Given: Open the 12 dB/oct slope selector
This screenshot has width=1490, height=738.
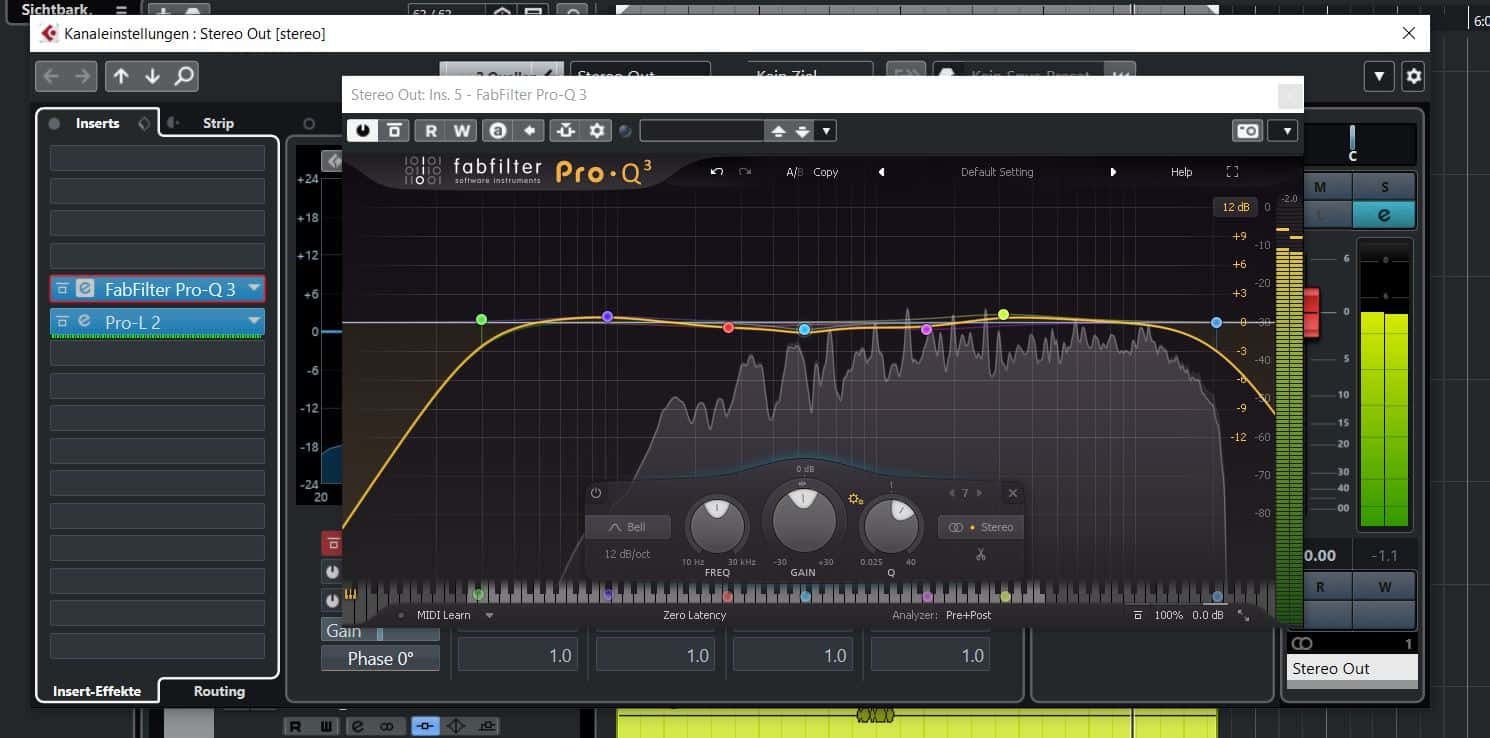Looking at the screenshot, I should point(628,554).
